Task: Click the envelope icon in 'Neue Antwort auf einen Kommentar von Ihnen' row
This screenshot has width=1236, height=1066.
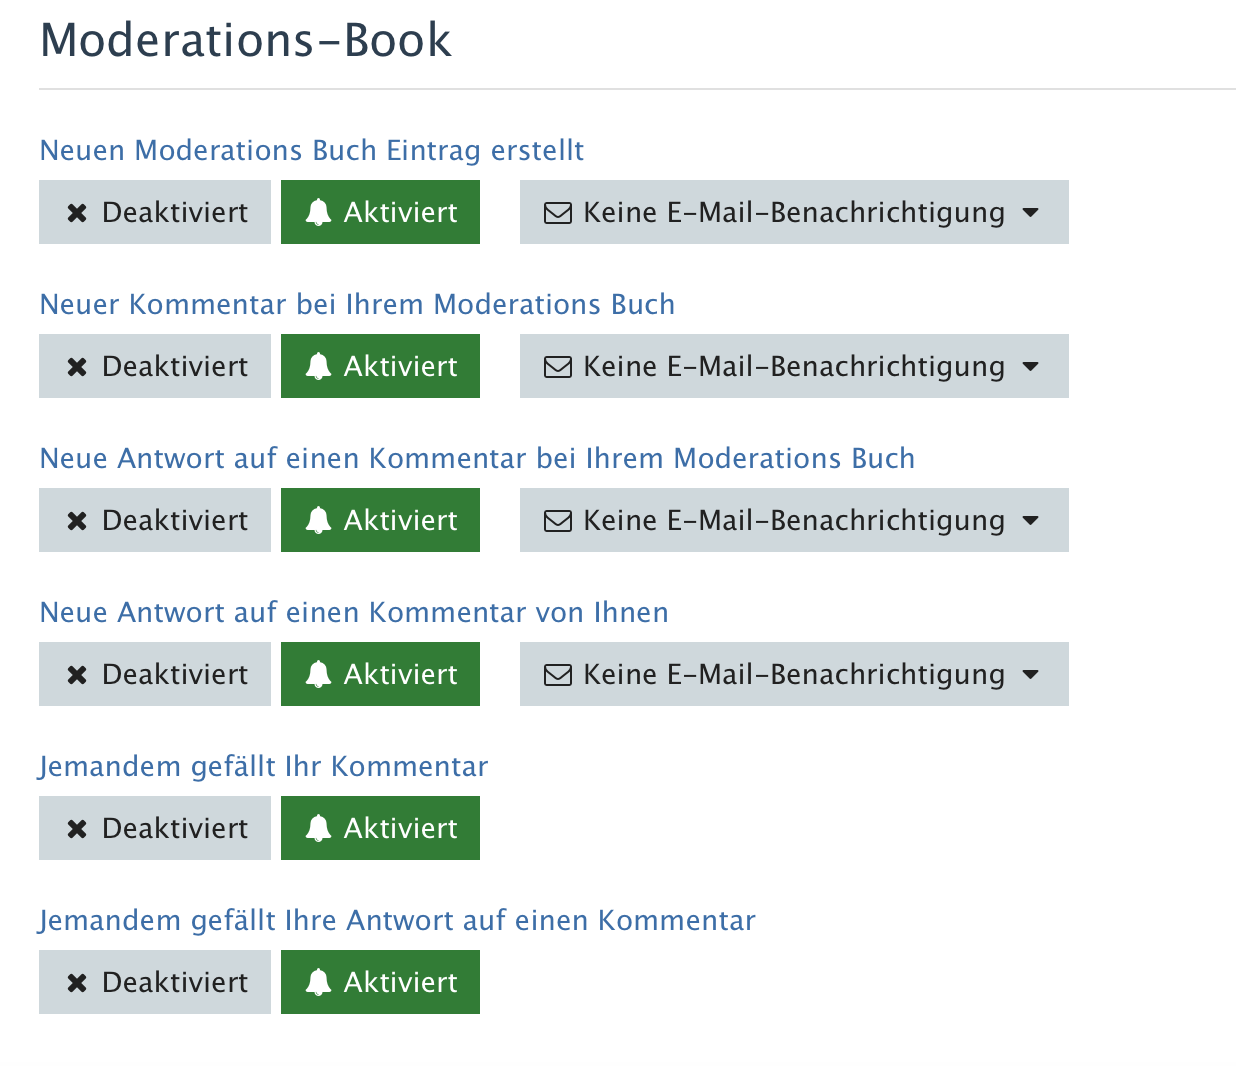Action: pos(557,675)
